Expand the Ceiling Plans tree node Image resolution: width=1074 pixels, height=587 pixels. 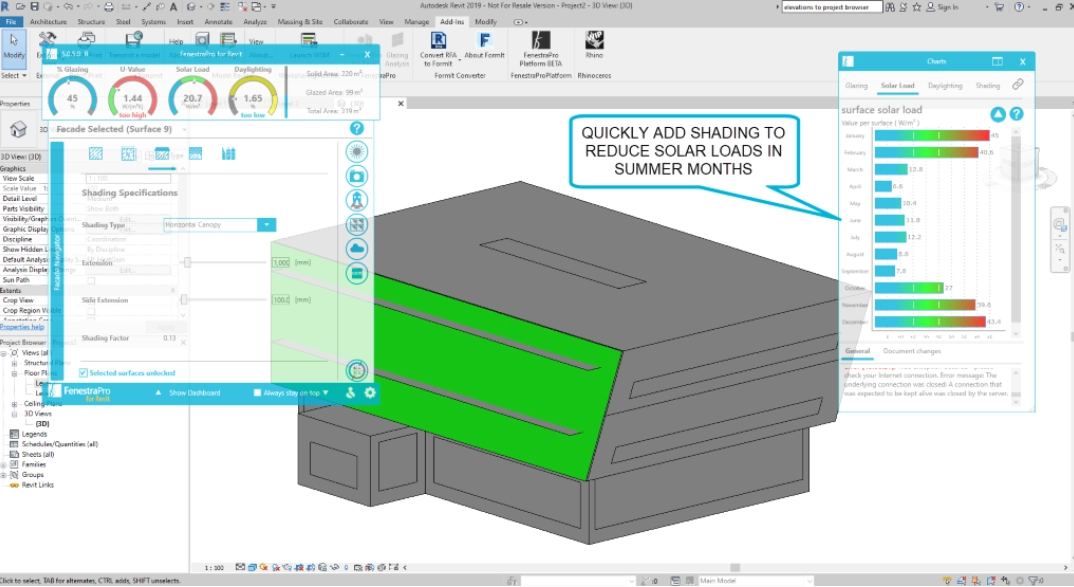click(14, 403)
